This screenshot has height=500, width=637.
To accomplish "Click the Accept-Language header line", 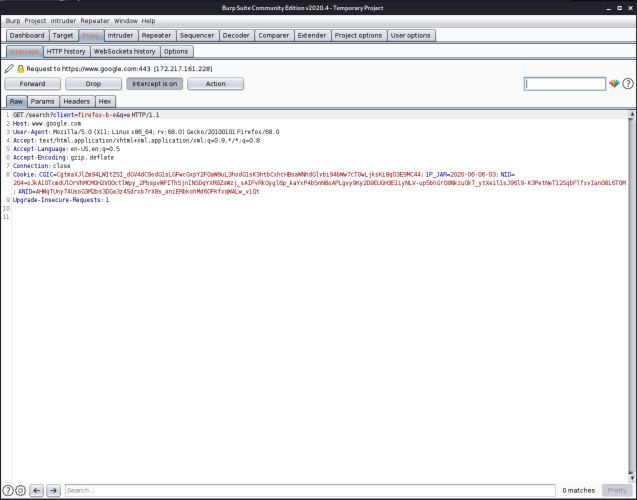I will [66, 149].
